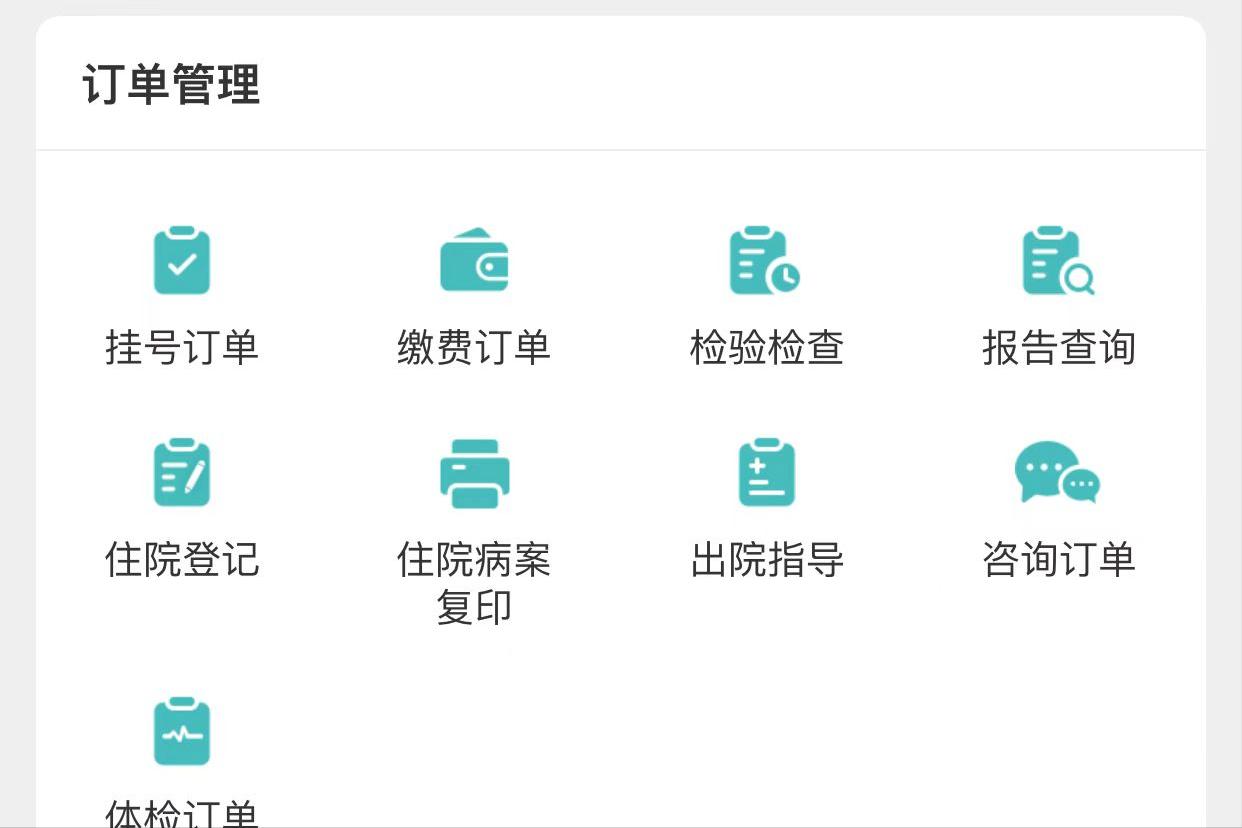The width and height of the screenshot is (1242, 828).
Task: Click the 报告查询 magnifier document icon
Action: click(x=1058, y=260)
